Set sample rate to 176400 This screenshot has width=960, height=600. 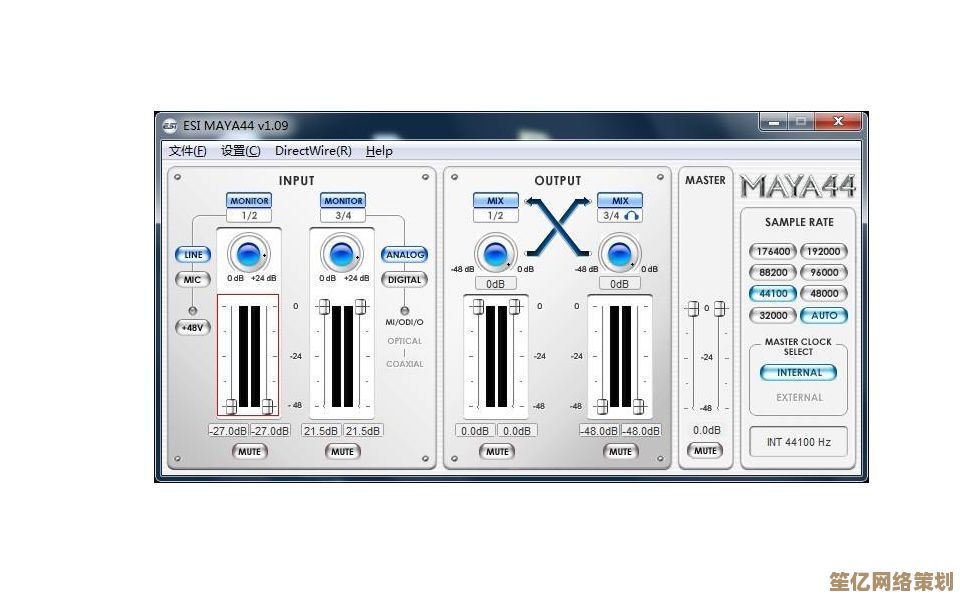773,252
